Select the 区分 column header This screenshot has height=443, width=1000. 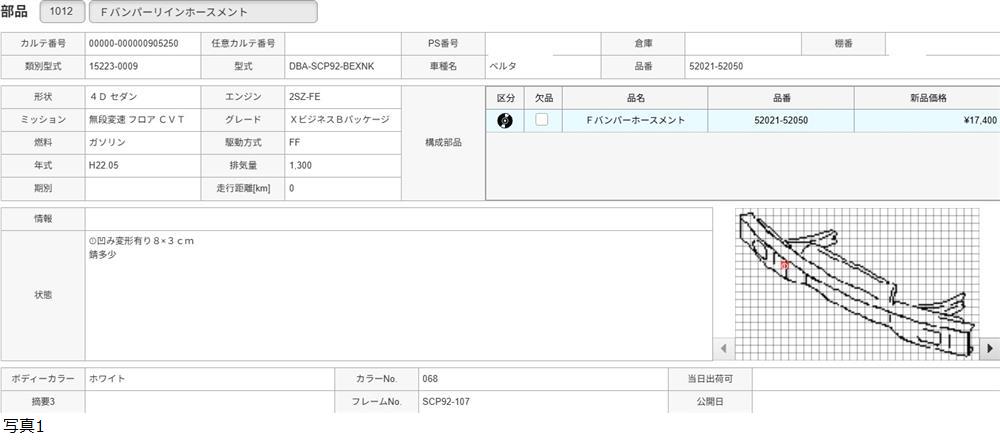pyautogui.click(x=505, y=98)
